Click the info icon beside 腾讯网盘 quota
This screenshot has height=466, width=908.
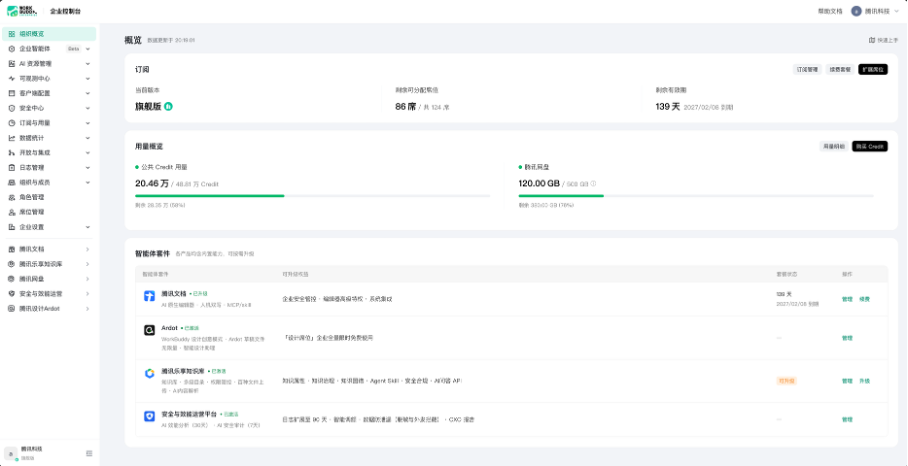(x=593, y=184)
